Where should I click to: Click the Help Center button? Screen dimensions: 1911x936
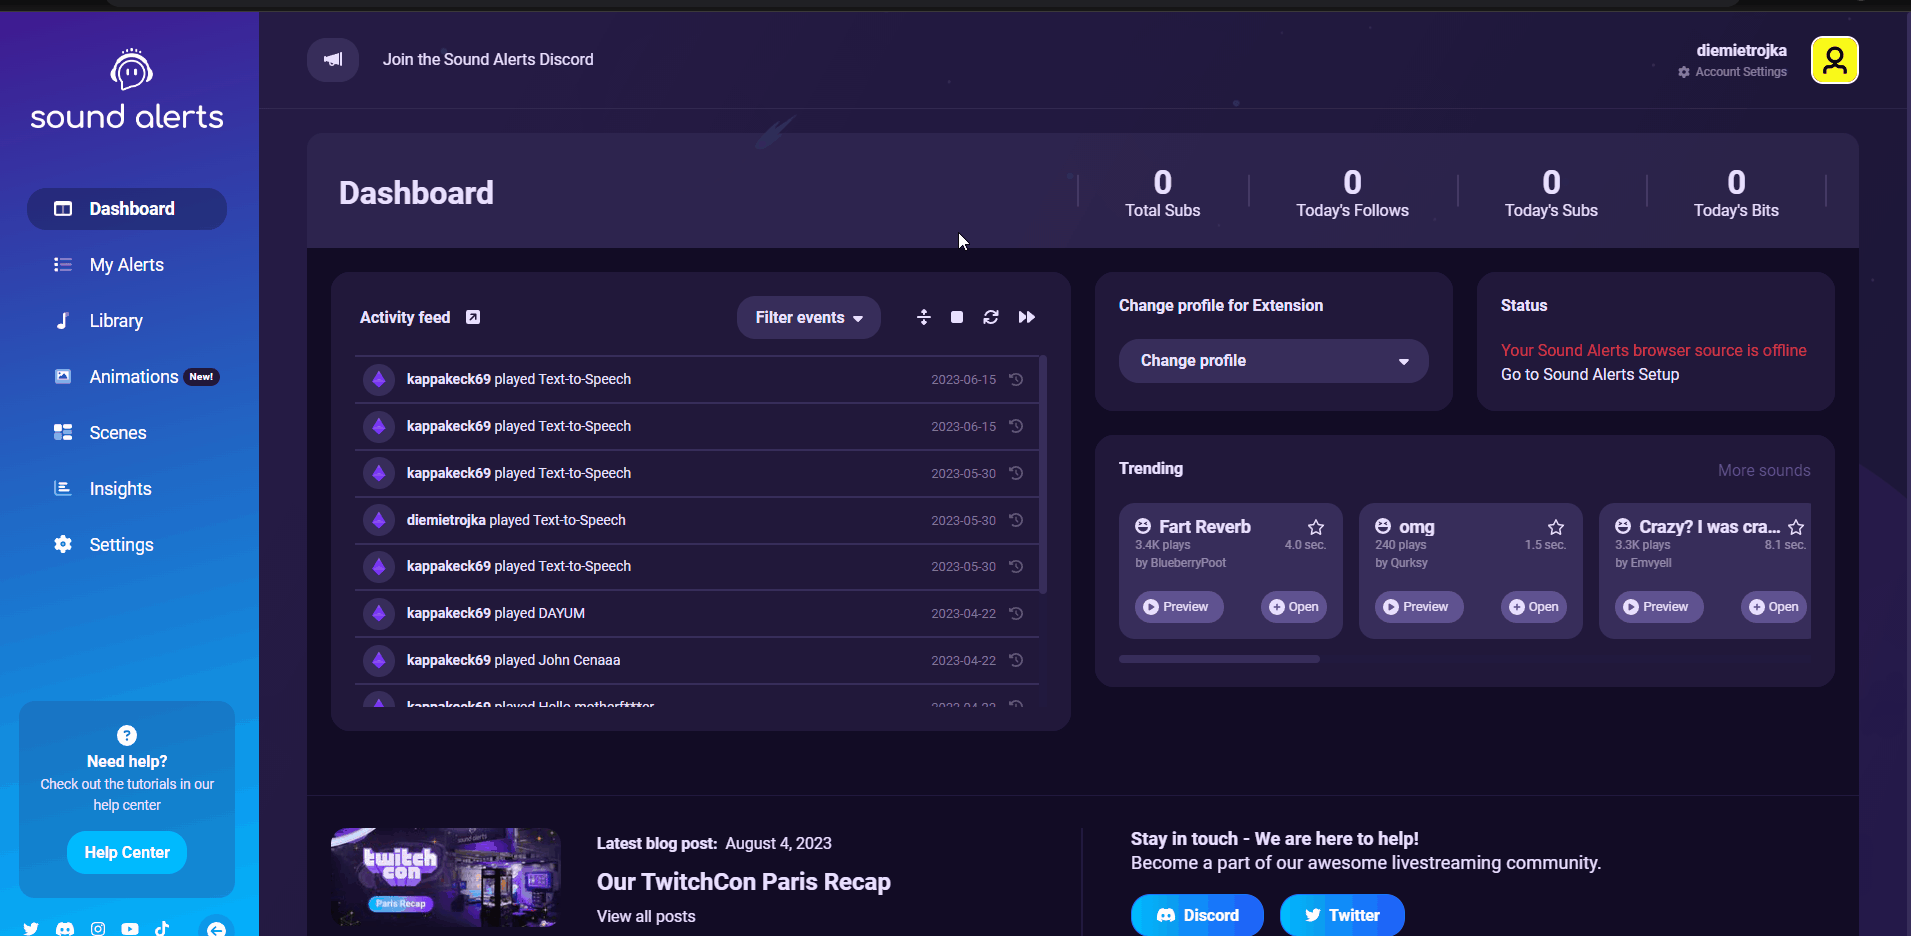(127, 853)
